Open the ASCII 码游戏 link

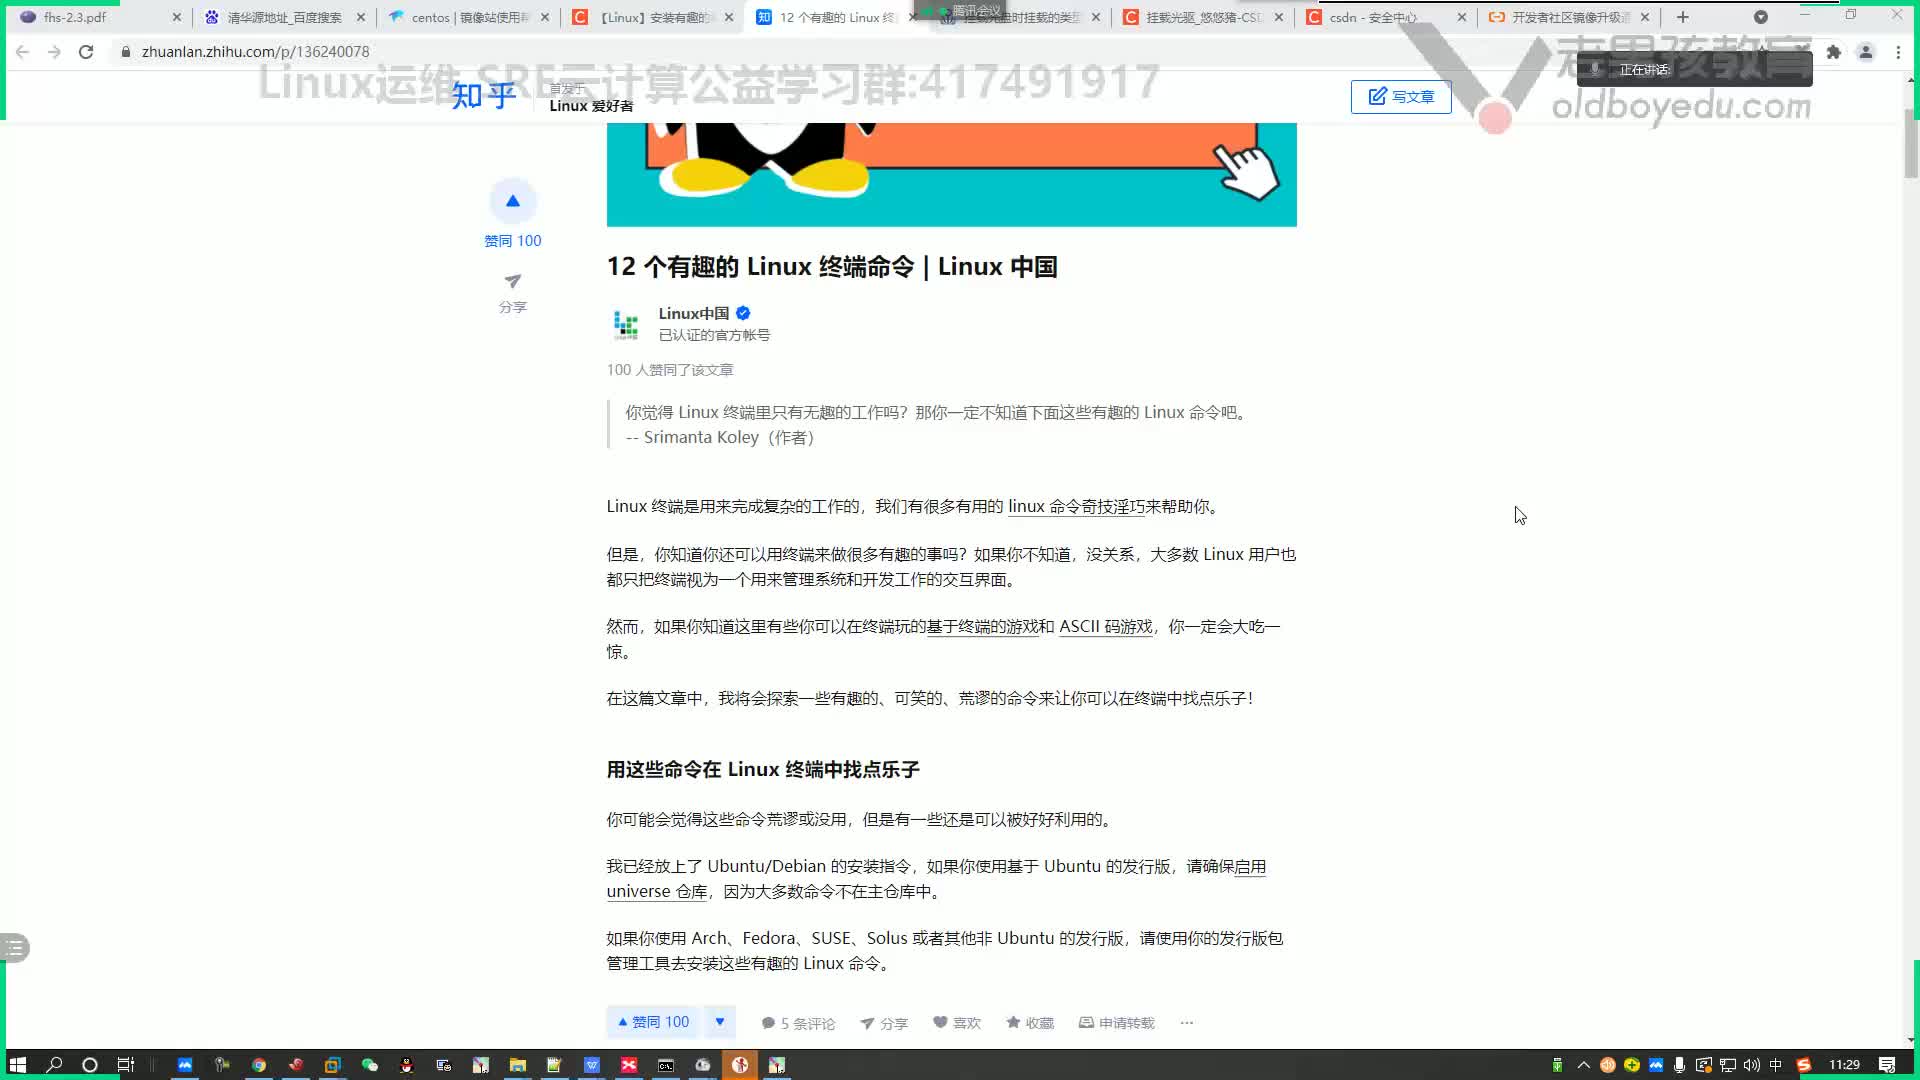pos(1106,627)
